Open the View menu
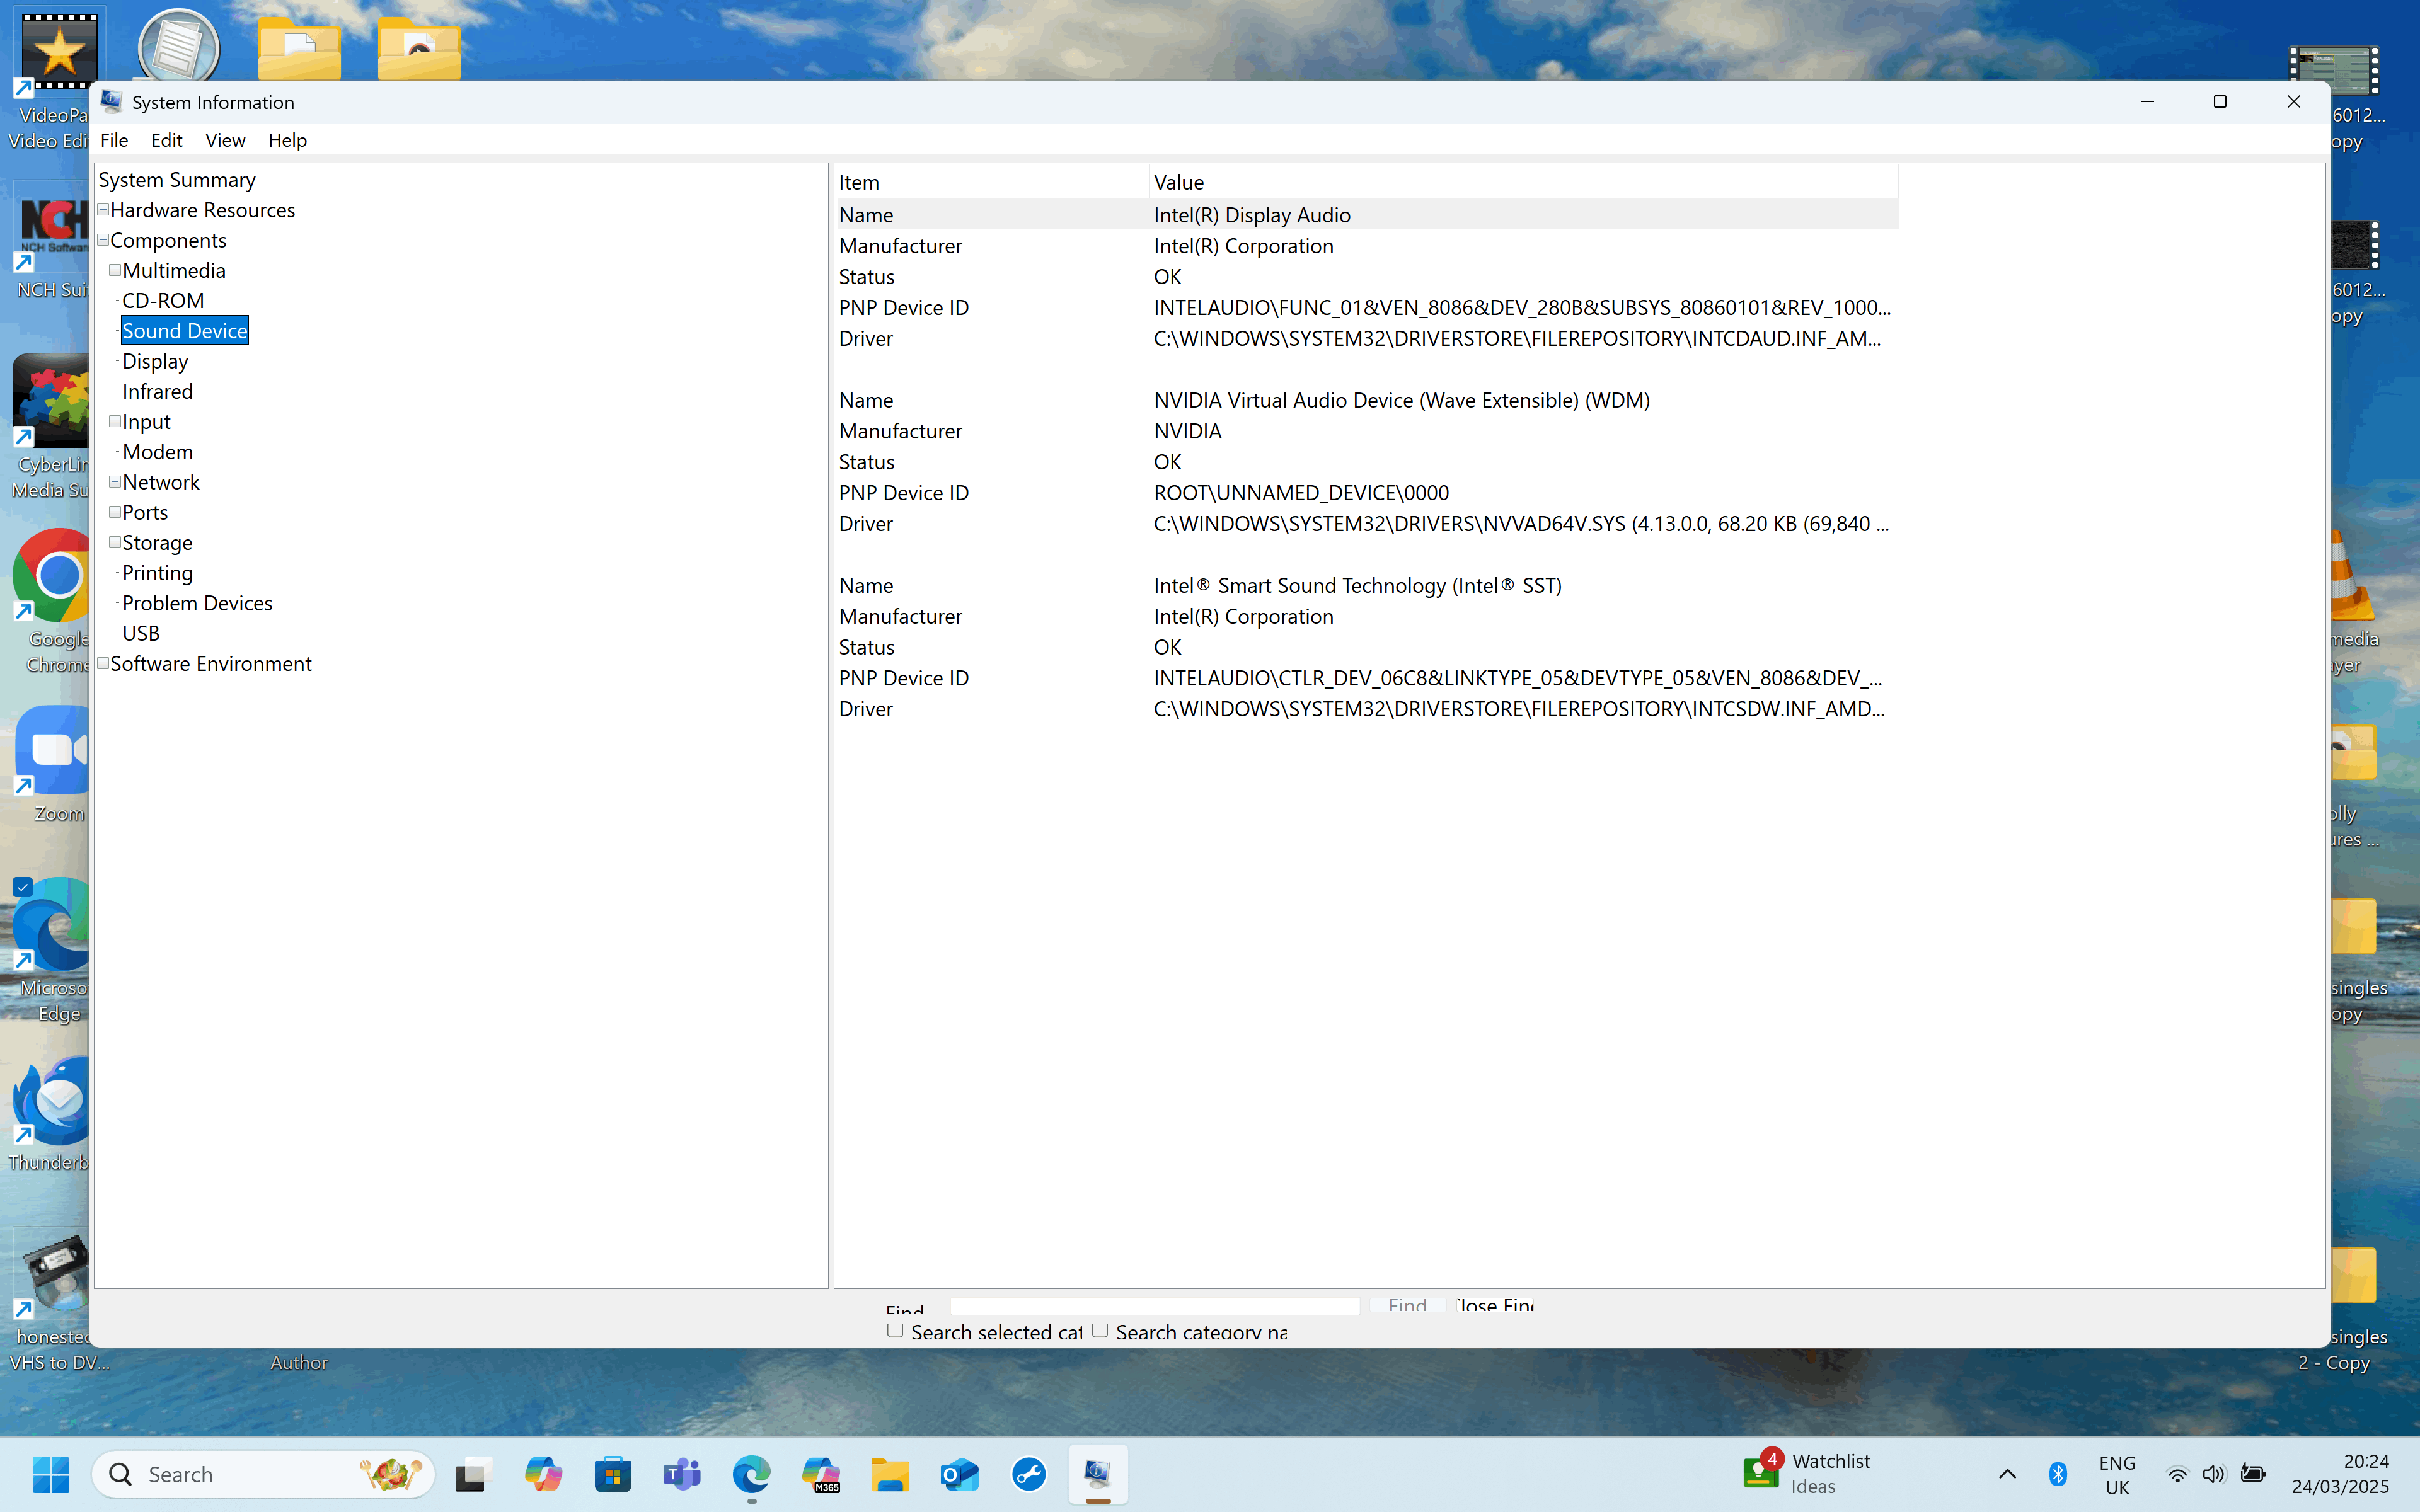Screen dimensions: 2420x1512 tap(225, 140)
